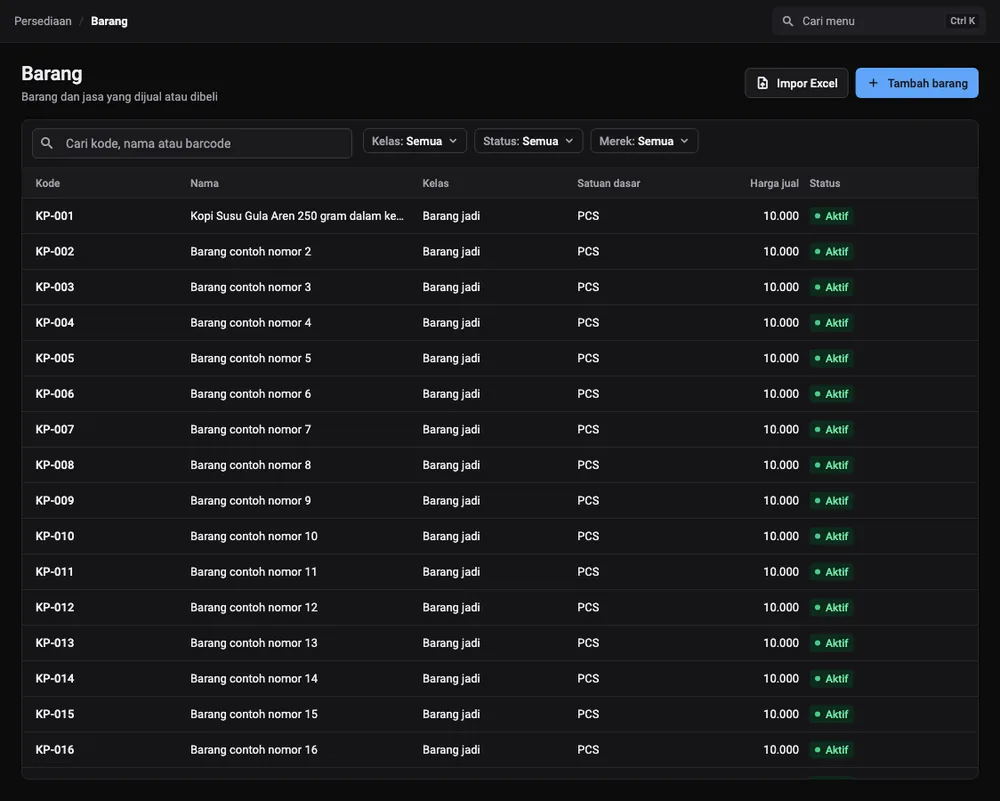
Task: Click PCS unit in KP-011 row
Action: pos(588,572)
